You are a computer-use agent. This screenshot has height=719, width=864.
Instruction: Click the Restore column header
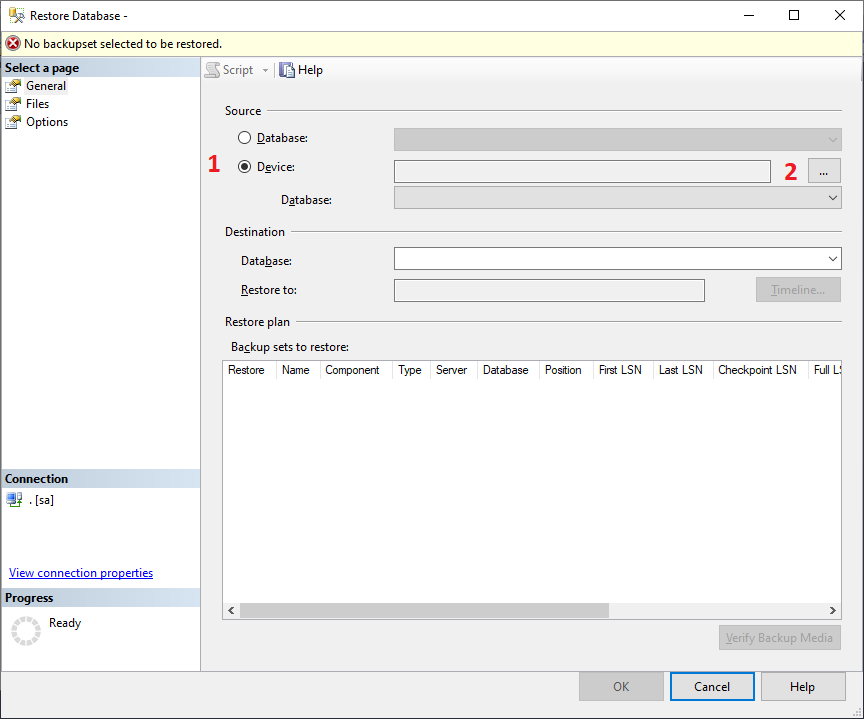[x=249, y=370]
